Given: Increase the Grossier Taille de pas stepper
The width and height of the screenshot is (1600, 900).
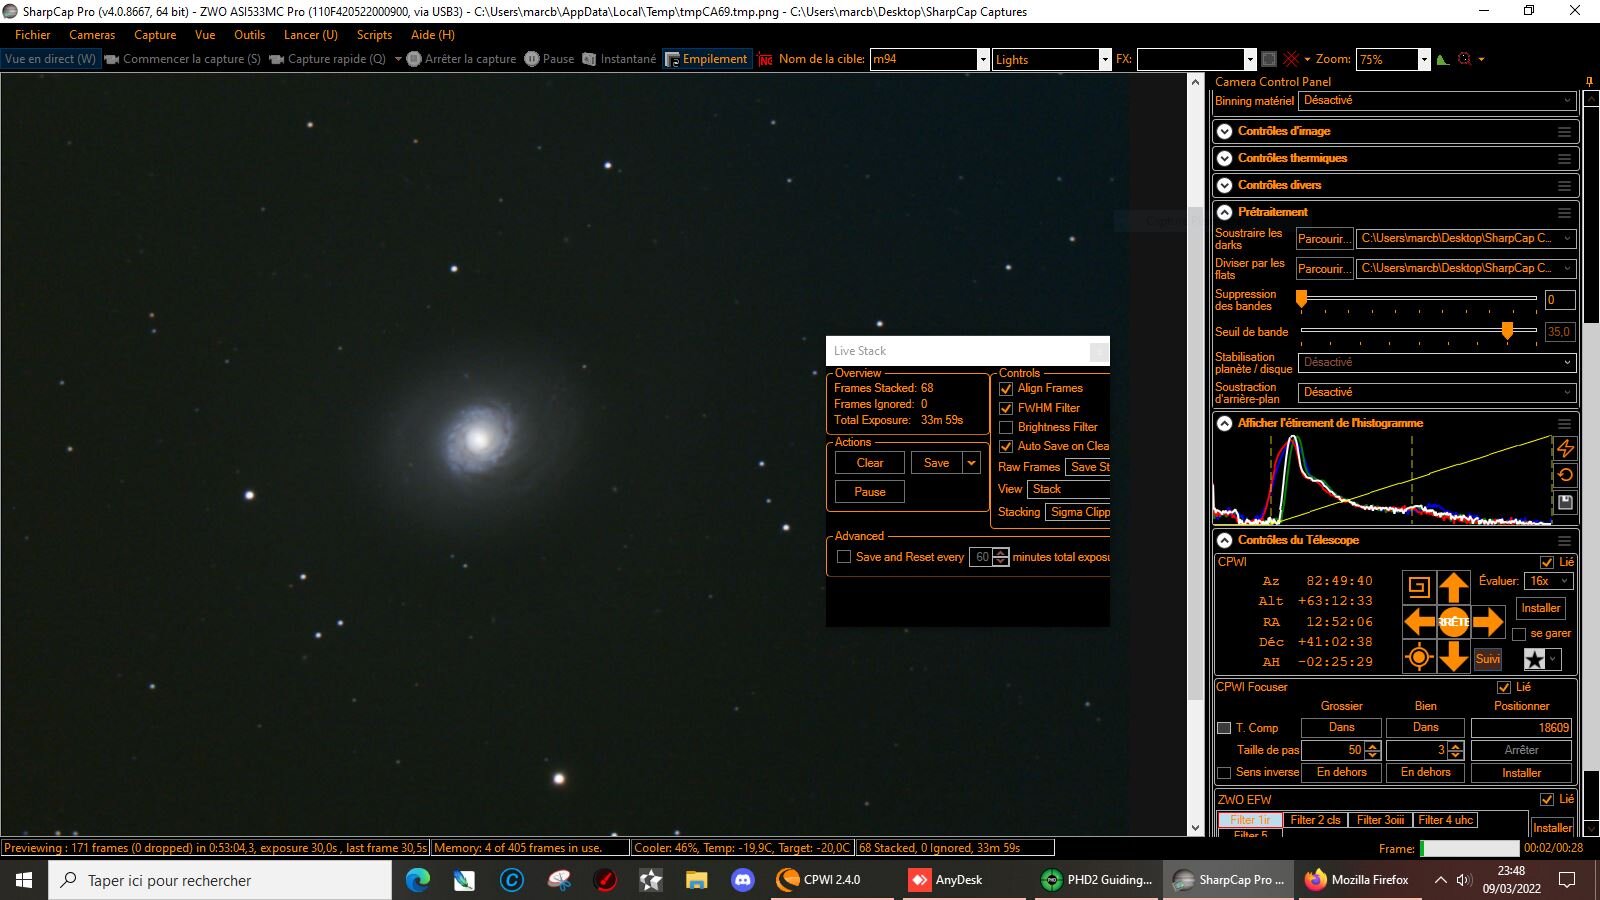Looking at the screenshot, I should [x=1373, y=746].
